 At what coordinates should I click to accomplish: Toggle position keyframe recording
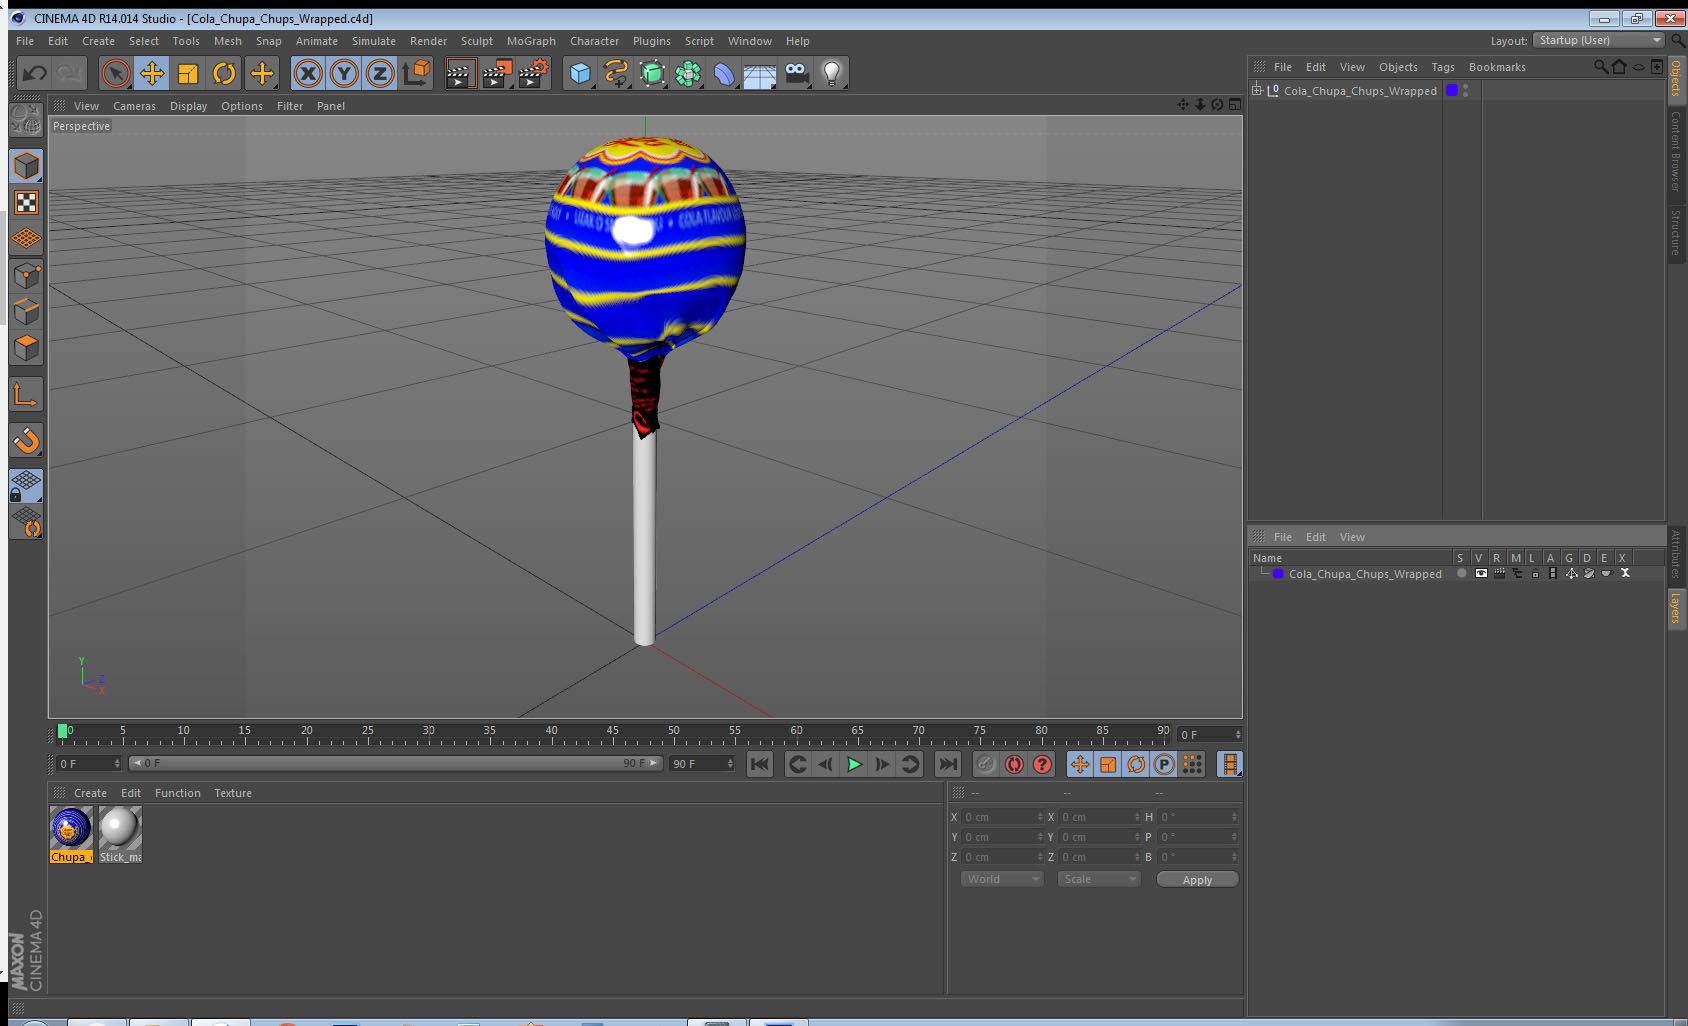click(1080, 764)
